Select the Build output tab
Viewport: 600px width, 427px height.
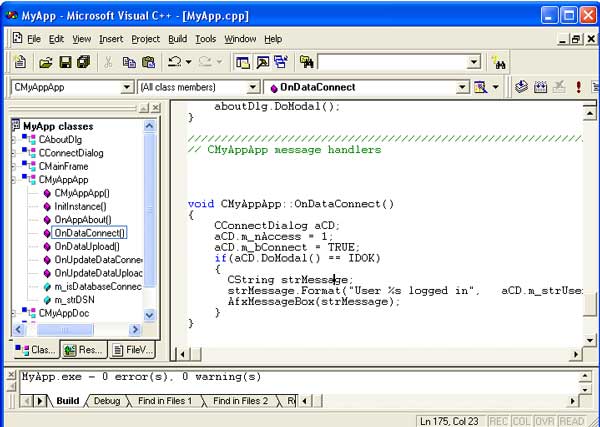tap(68, 401)
